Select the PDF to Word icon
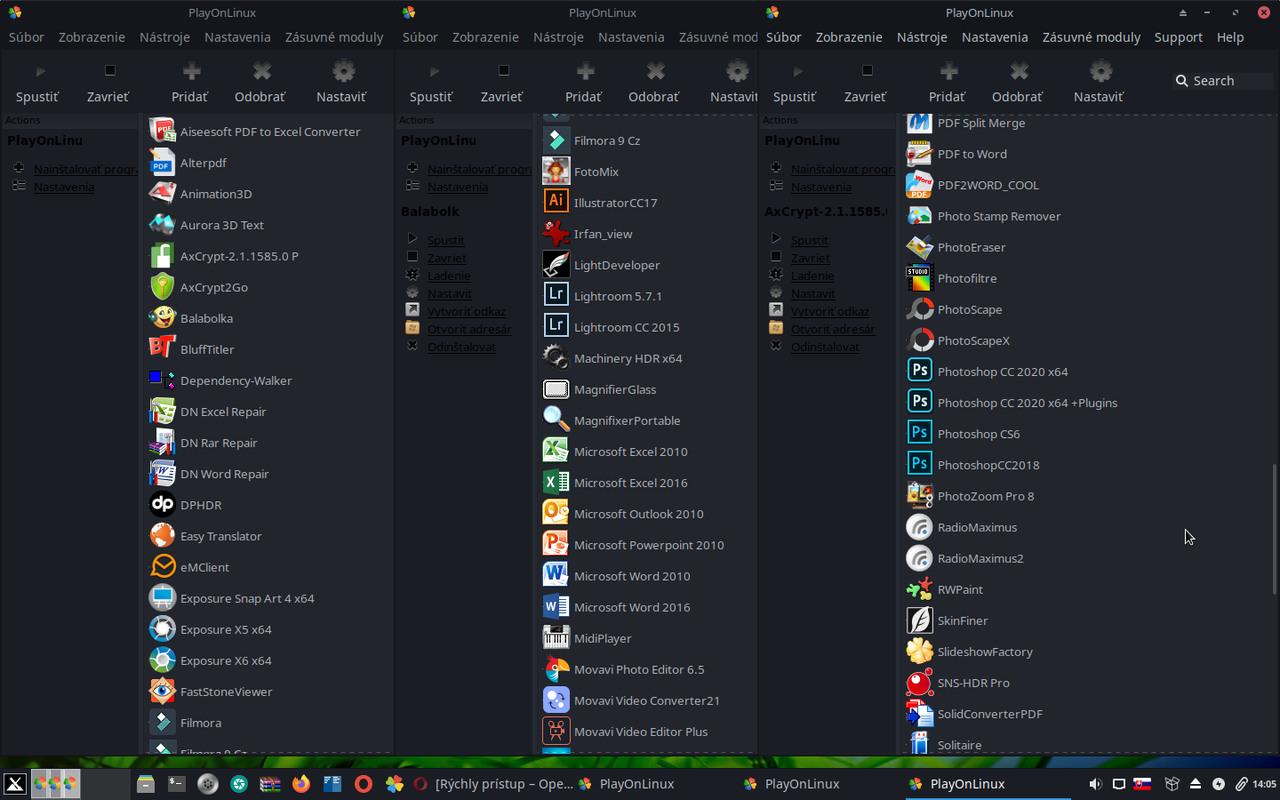Screen dimensions: 1280x800 point(919,153)
